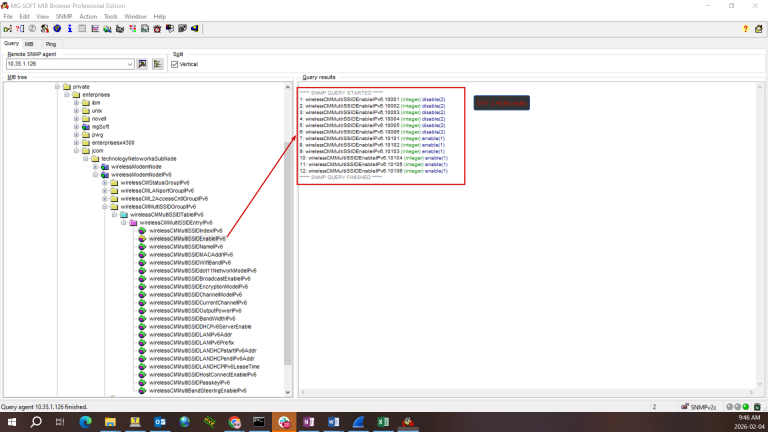Click the floppy disk document toolbar icon

[145, 29]
